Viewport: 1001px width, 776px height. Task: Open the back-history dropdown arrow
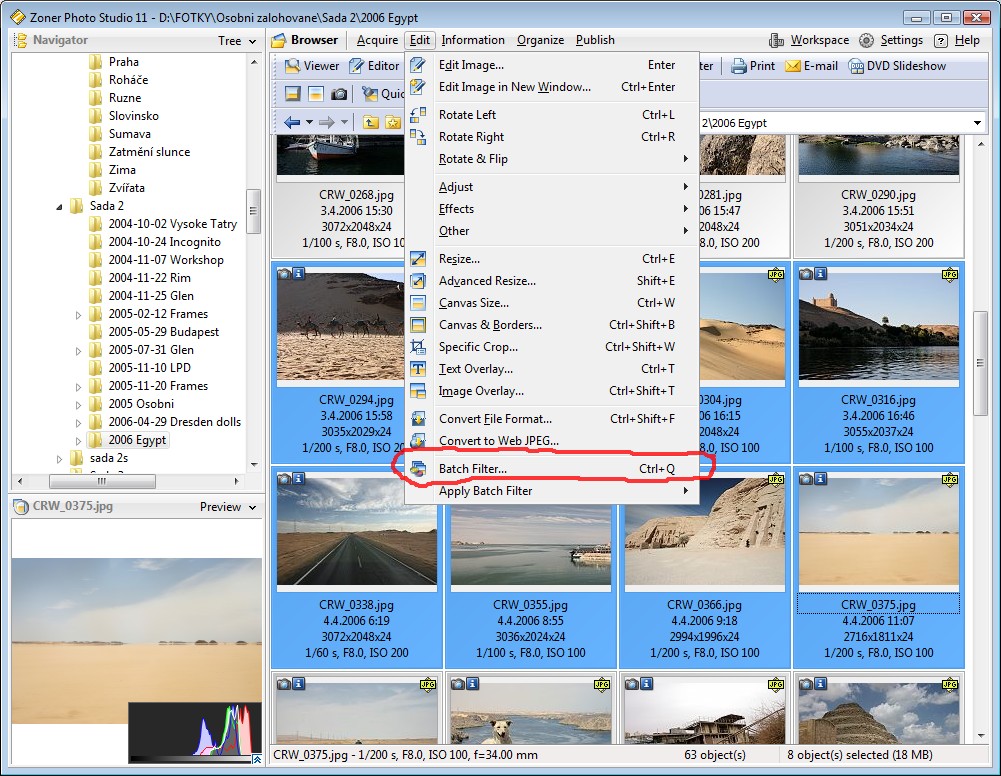(310, 122)
